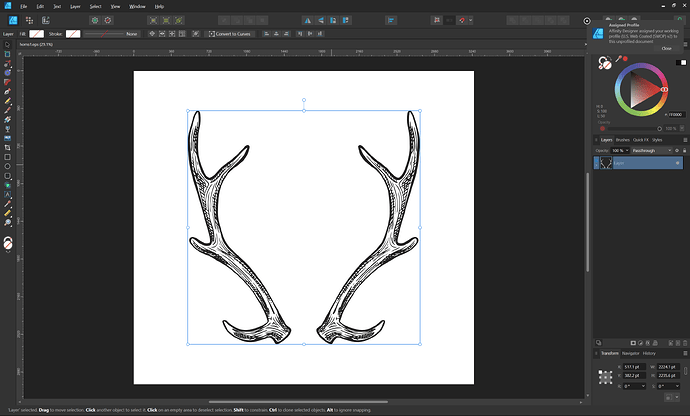Select the Zoom tool

click(7, 222)
